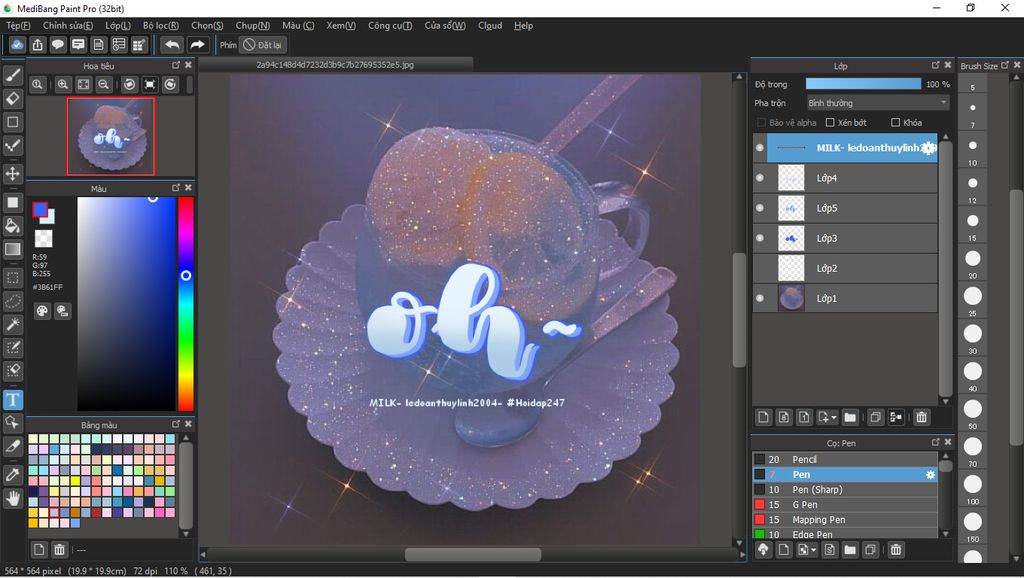The image size is (1024, 578).
Task: Open the Lớp(L) menu
Action: point(118,25)
